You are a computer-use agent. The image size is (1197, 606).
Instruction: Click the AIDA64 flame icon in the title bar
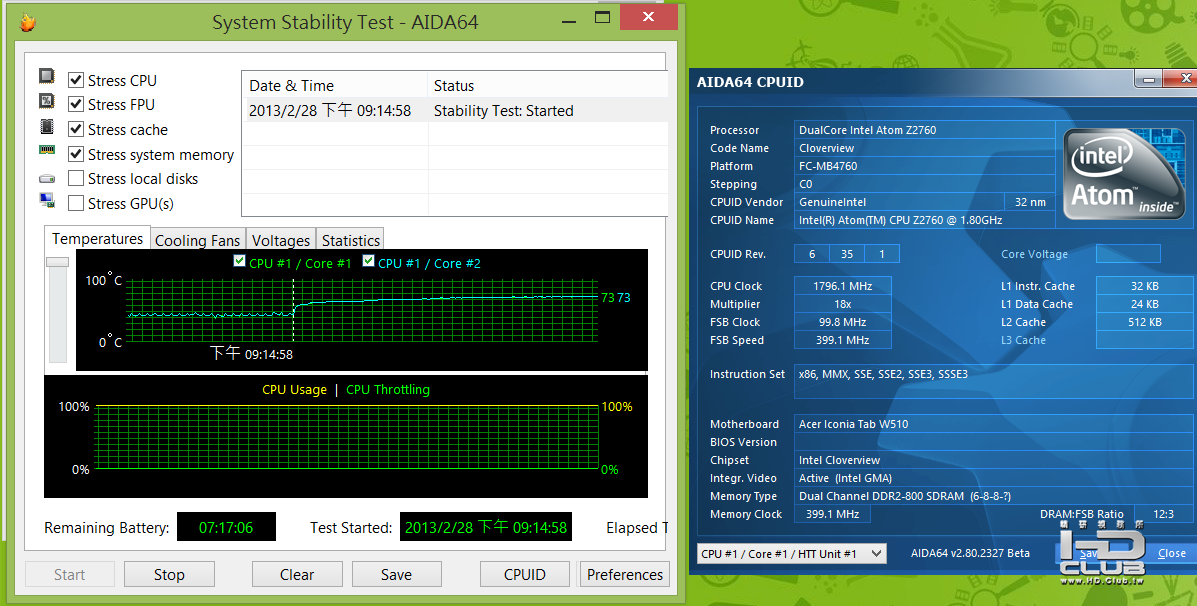pos(27,23)
